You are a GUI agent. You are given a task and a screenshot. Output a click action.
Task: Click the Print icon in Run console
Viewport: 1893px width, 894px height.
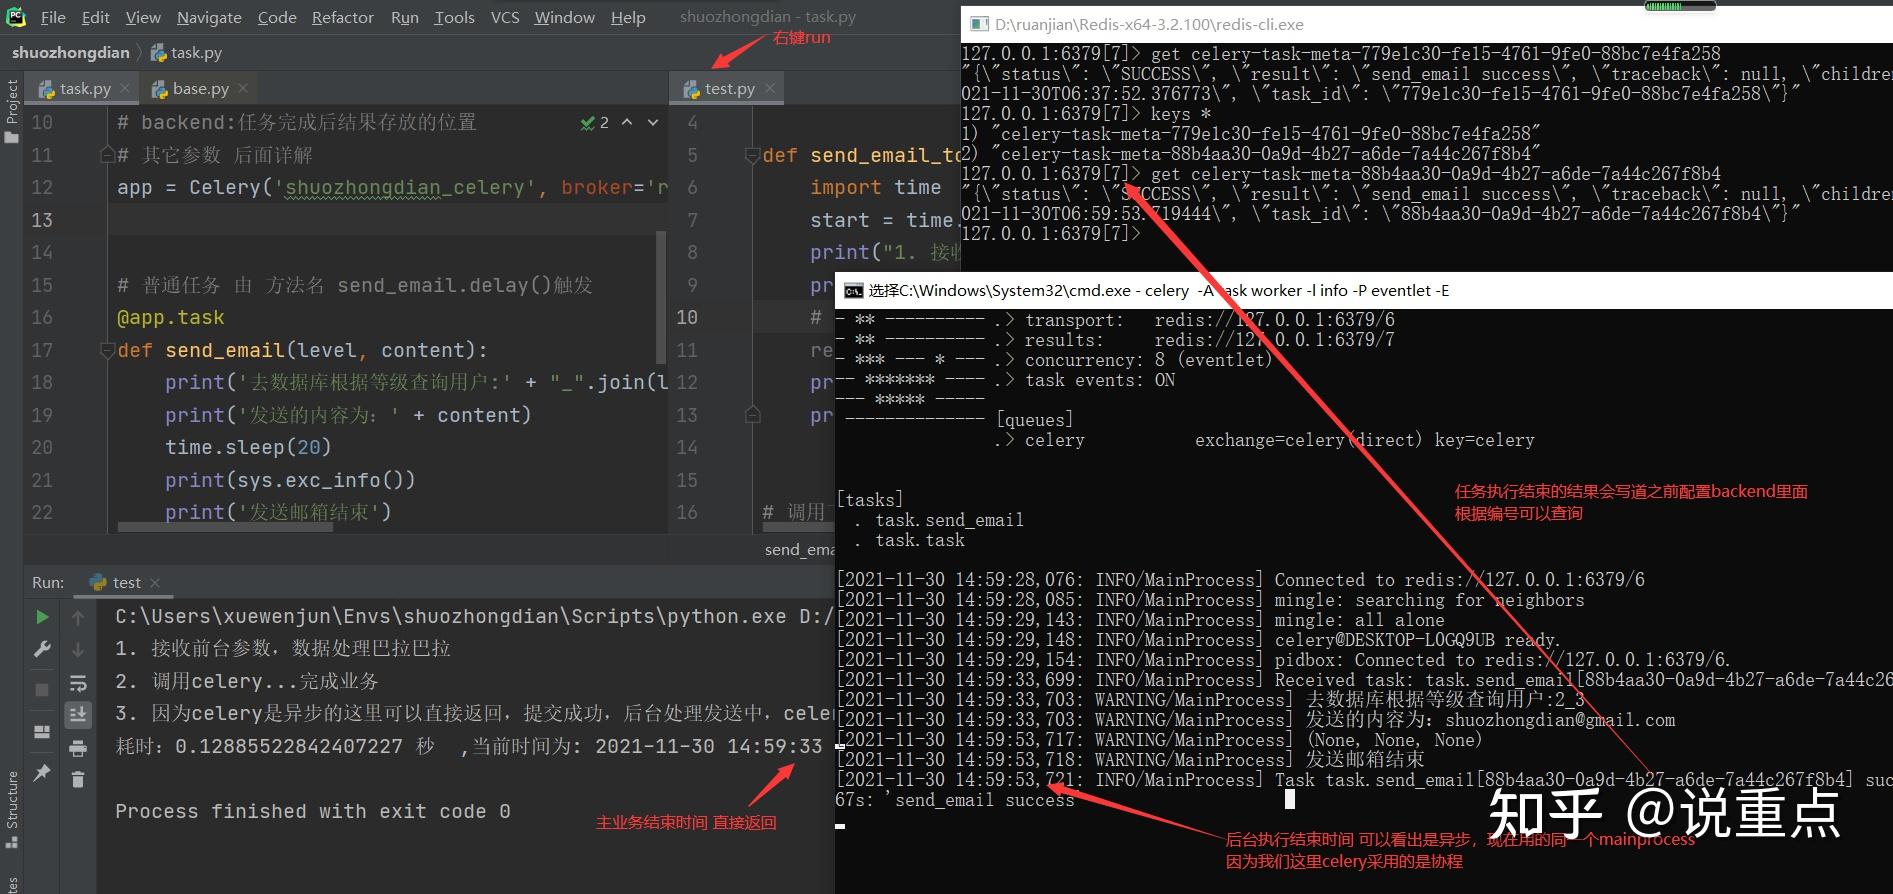pyautogui.click(x=78, y=748)
